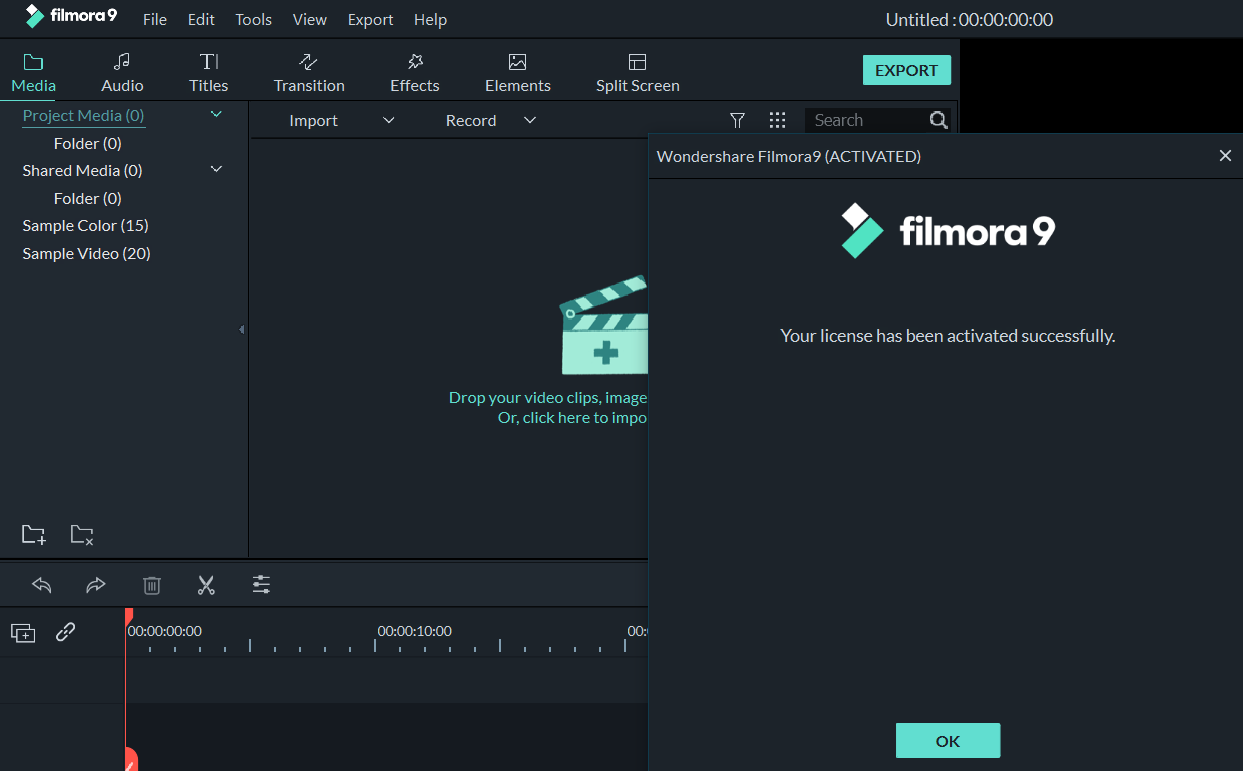Open Sample Color (15)

coord(86,226)
